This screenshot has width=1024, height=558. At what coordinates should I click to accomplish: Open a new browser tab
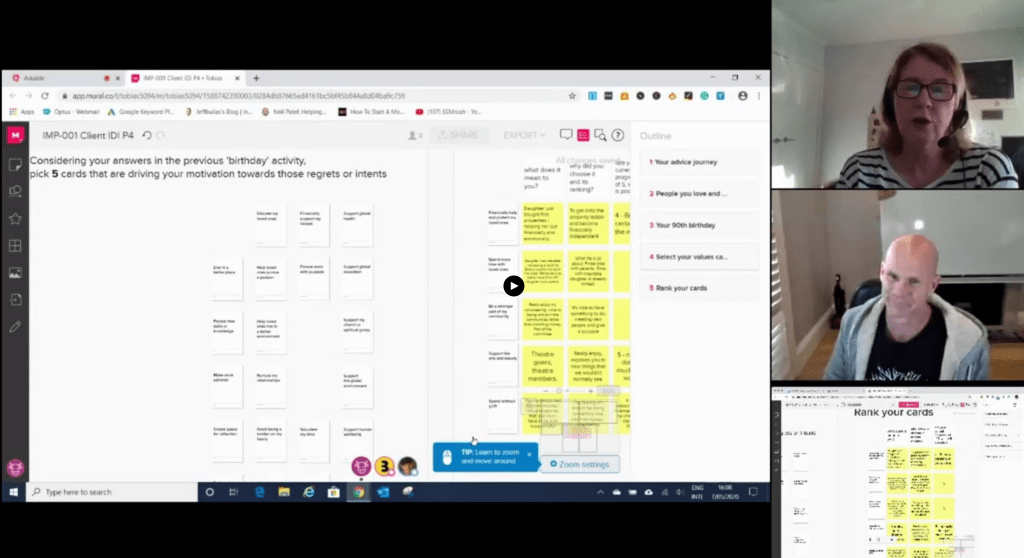tap(256, 78)
